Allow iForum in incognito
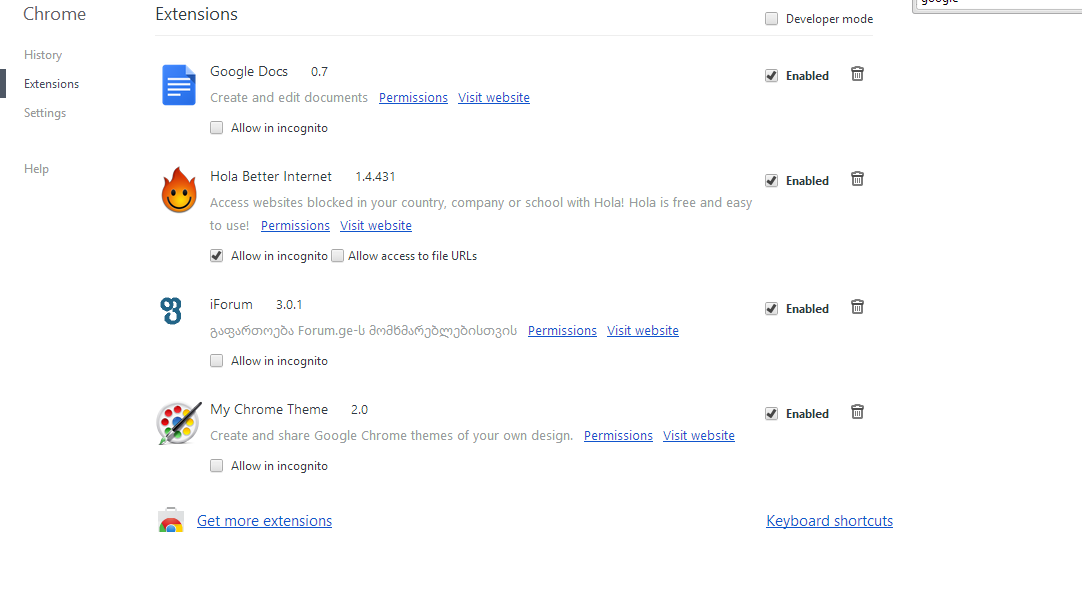 pyautogui.click(x=217, y=361)
